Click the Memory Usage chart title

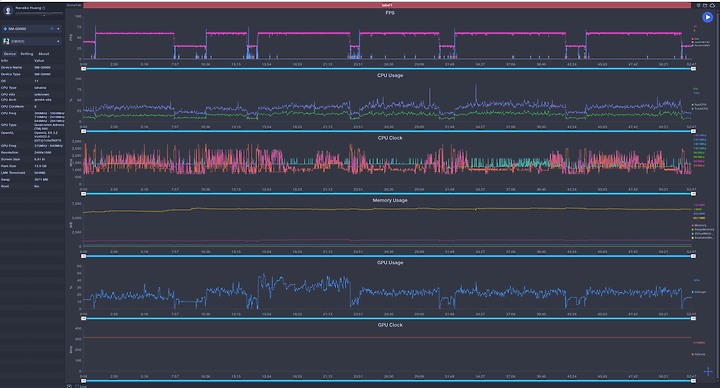pyautogui.click(x=390, y=200)
